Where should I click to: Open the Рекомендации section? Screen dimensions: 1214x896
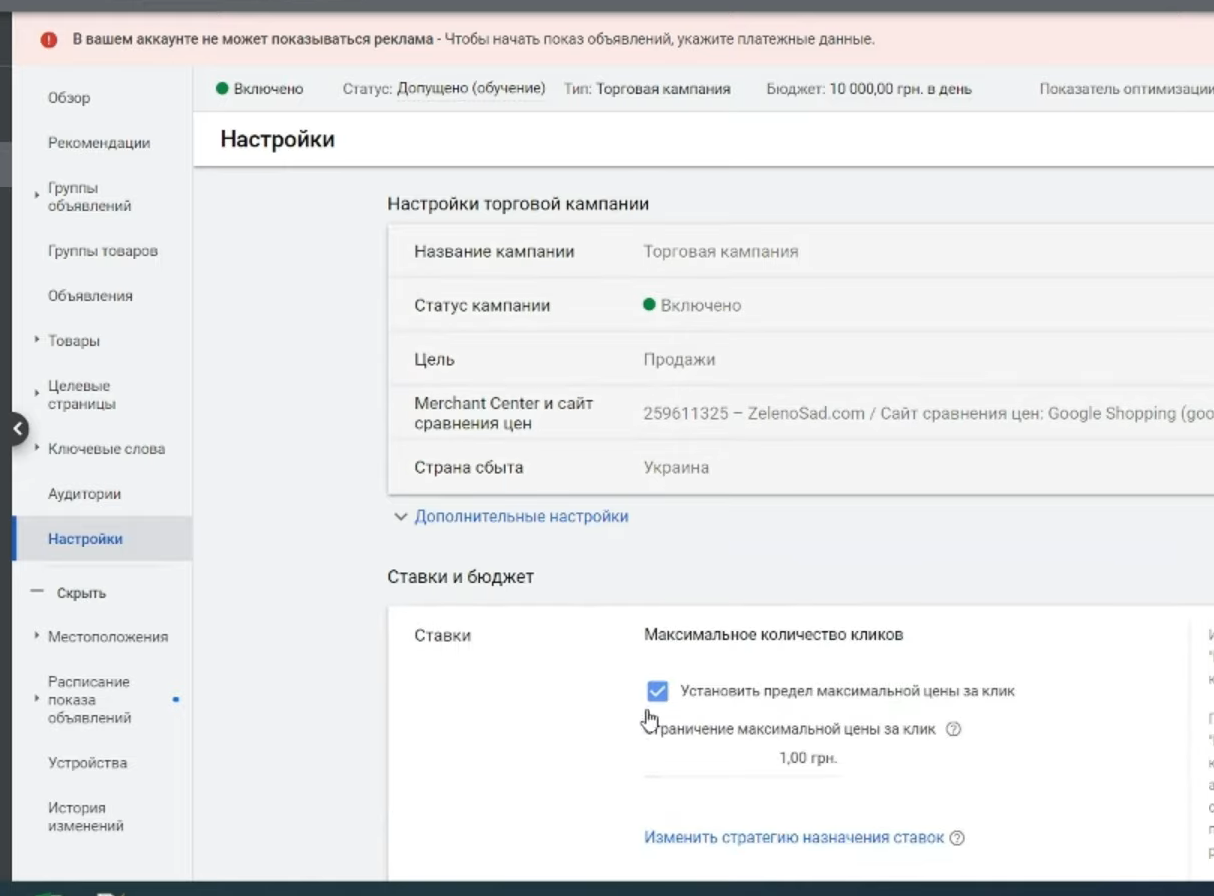click(99, 143)
